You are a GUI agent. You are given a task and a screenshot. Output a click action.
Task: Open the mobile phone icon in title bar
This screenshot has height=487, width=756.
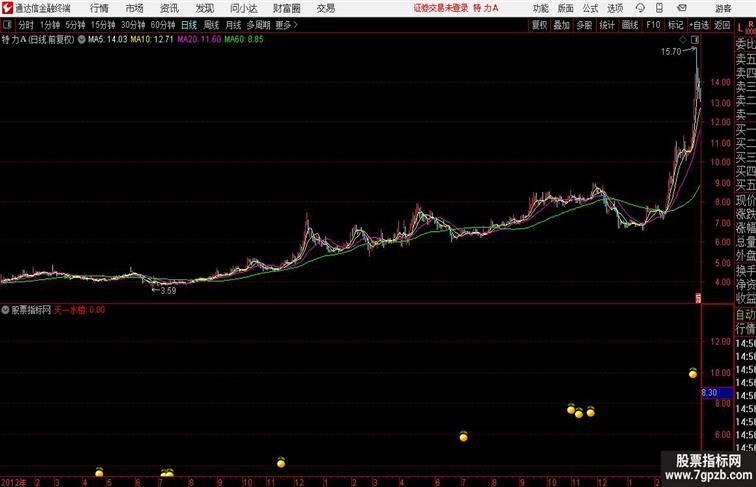659,8
